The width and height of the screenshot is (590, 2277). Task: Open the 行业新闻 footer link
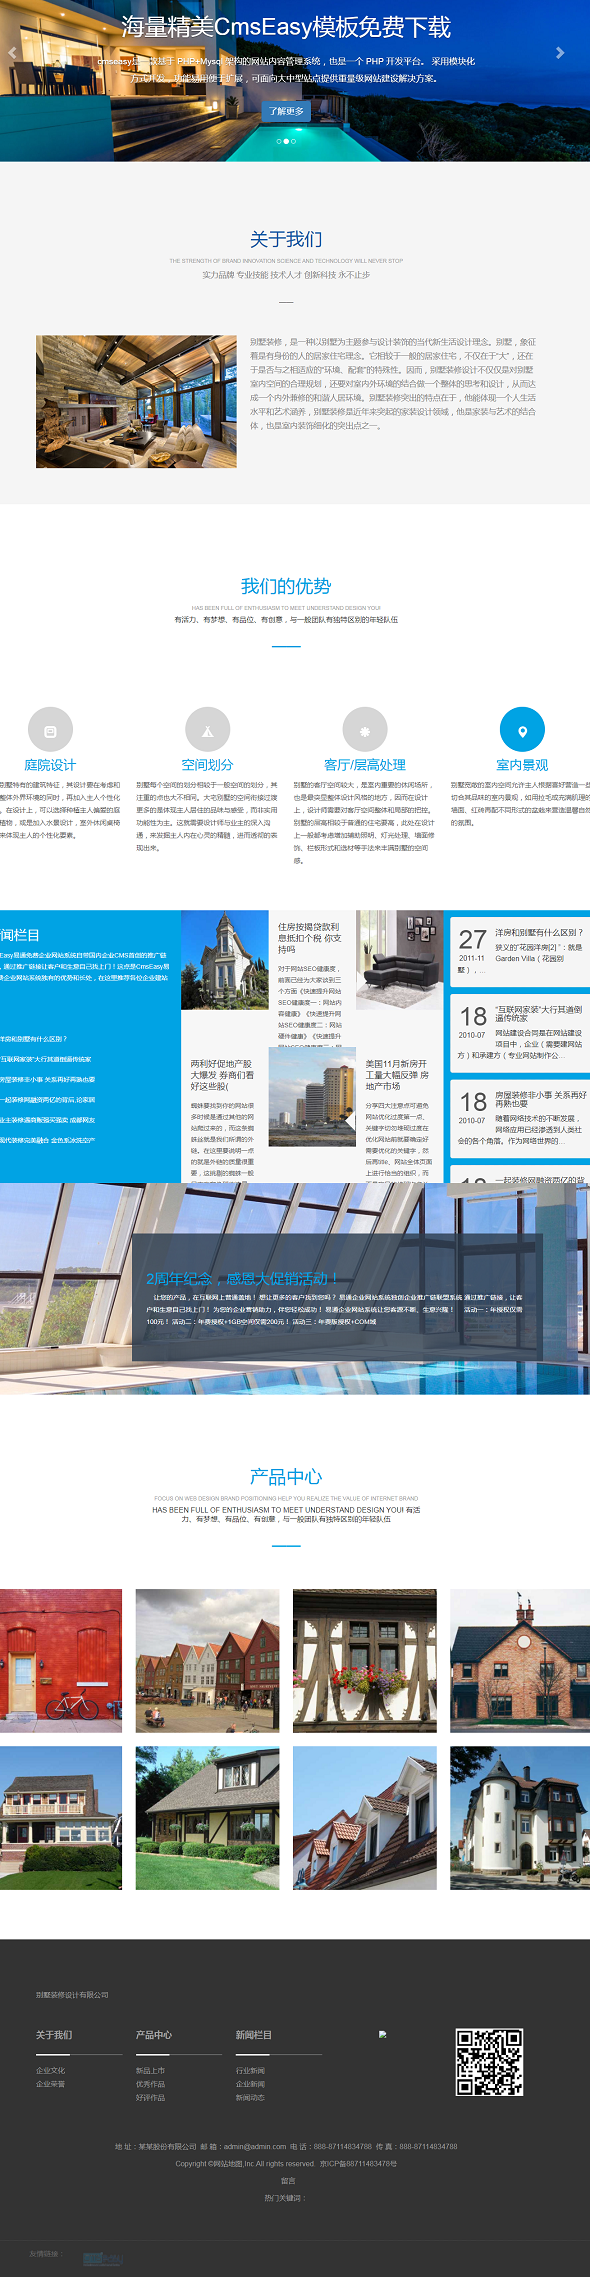[251, 2070]
